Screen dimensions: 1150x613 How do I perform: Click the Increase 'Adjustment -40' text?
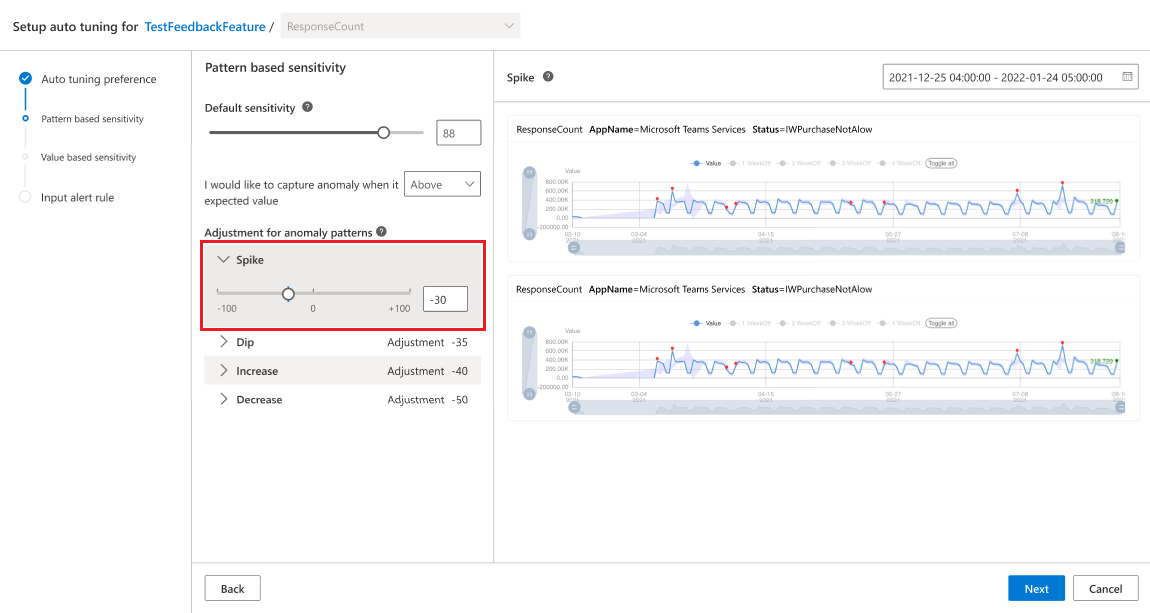pyautogui.click(x=428, y=371)
